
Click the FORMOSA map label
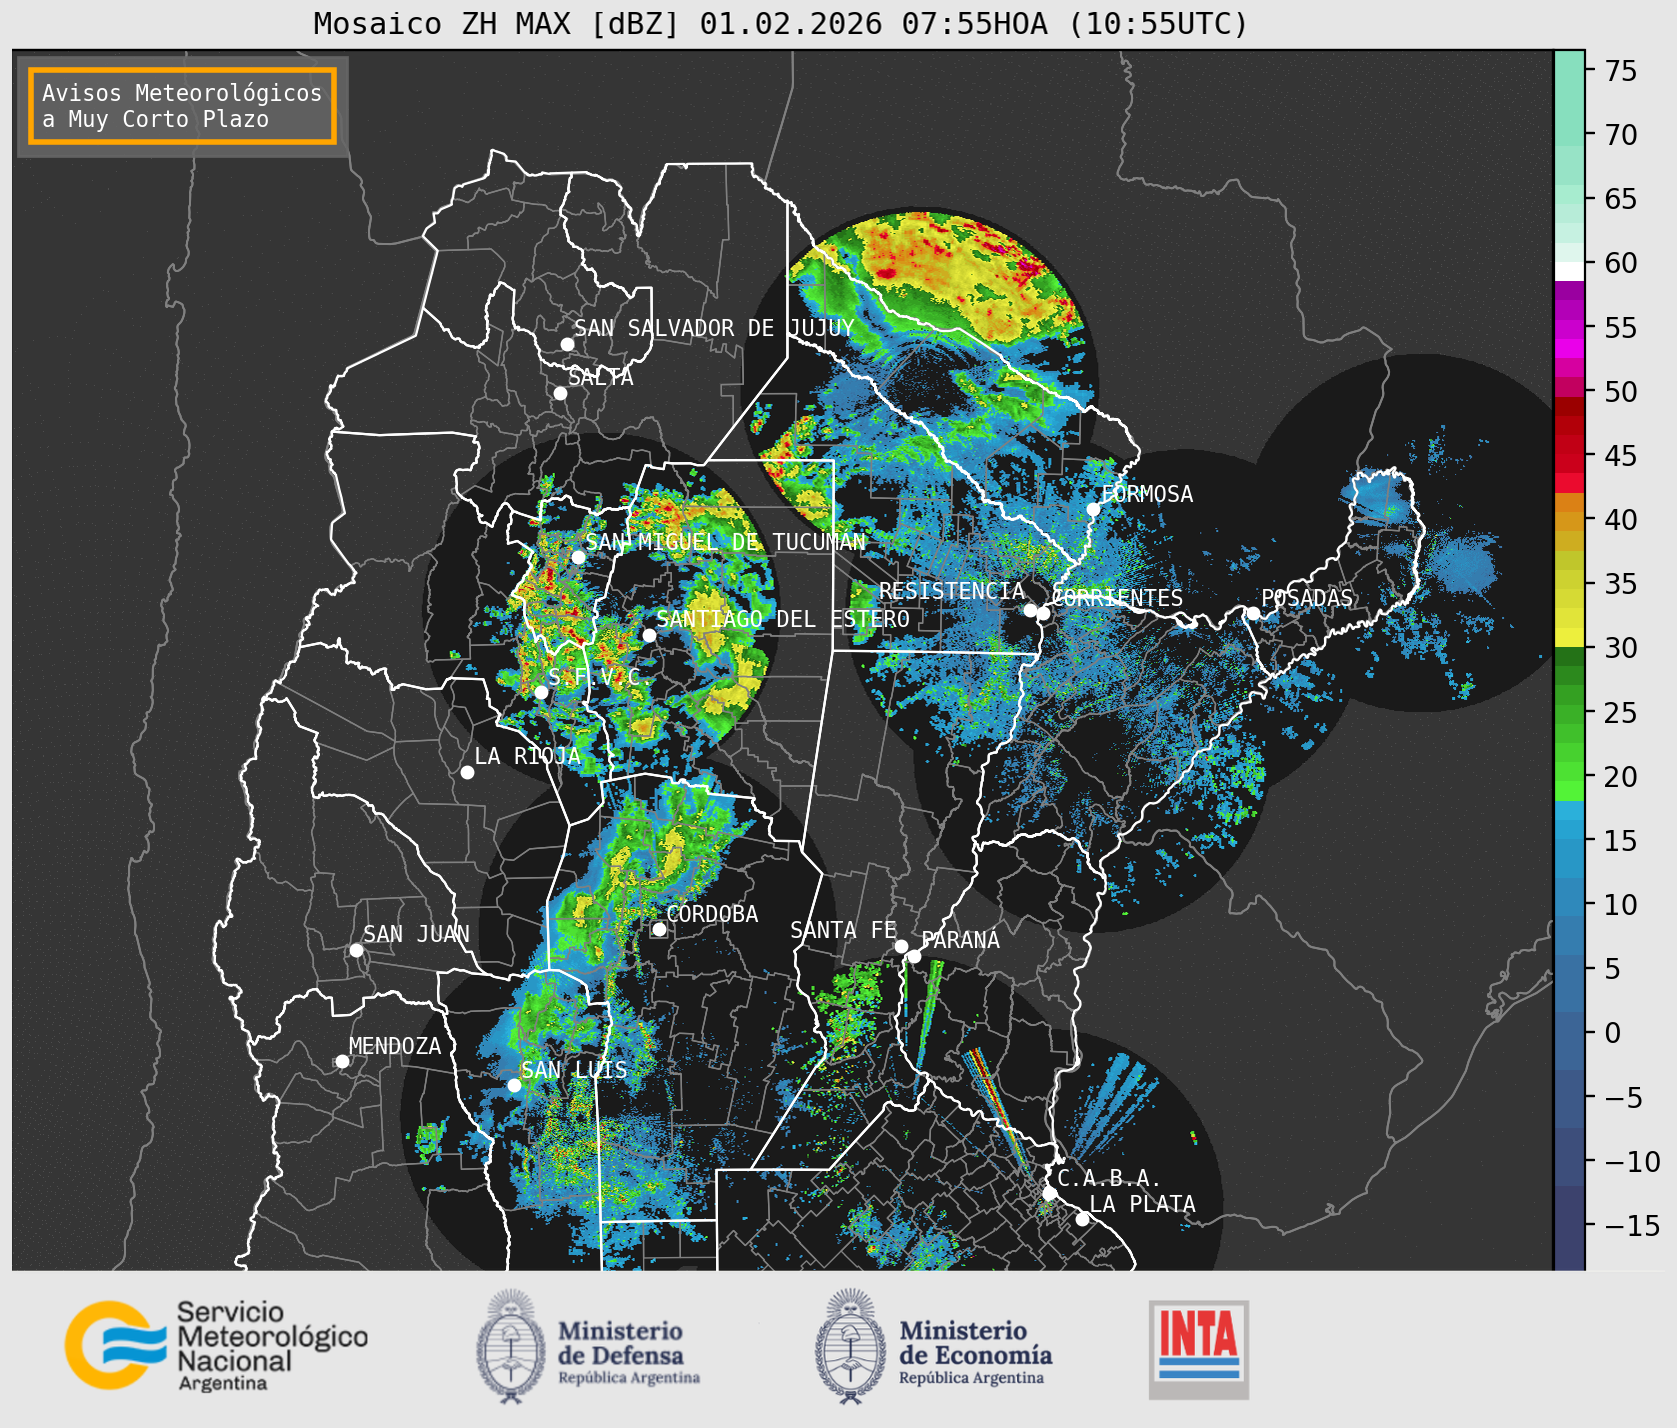tap(1147, 494)
